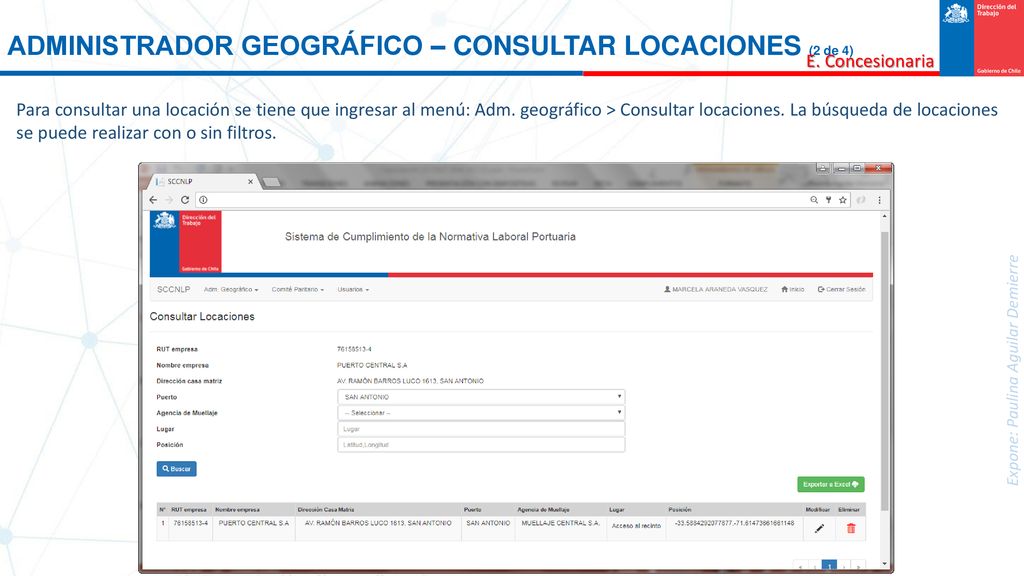1024x576 pixels.
Task: Open the Comité Paritario menu
Action: click(297, 289)
